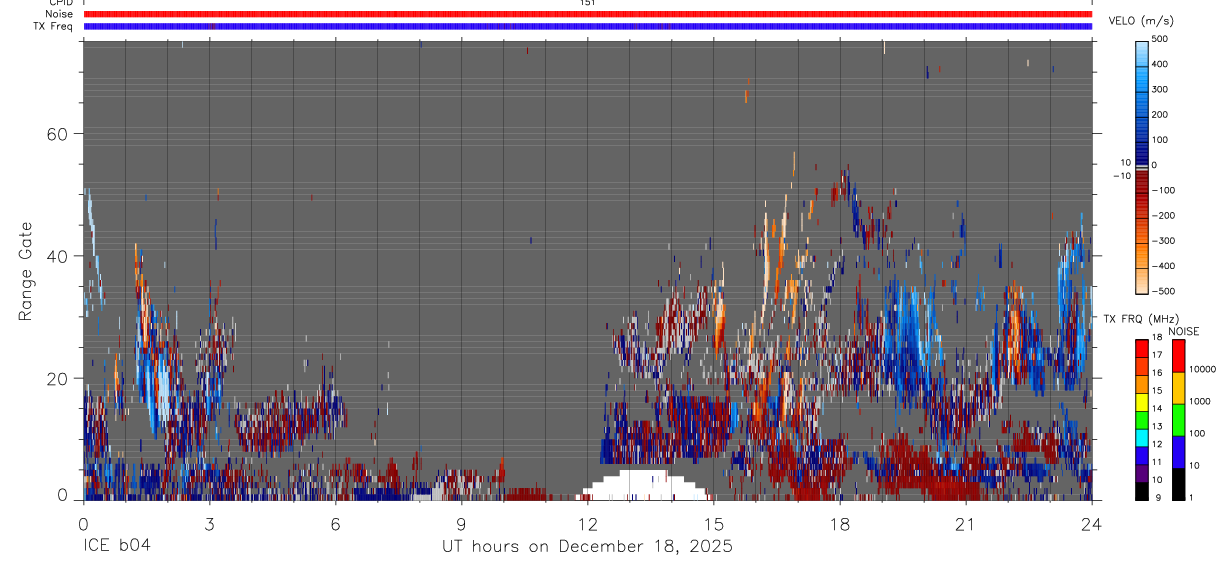Select the yellow segment of the TX FRQ color bar
1228x567 pixels.
coord(1142,401)
